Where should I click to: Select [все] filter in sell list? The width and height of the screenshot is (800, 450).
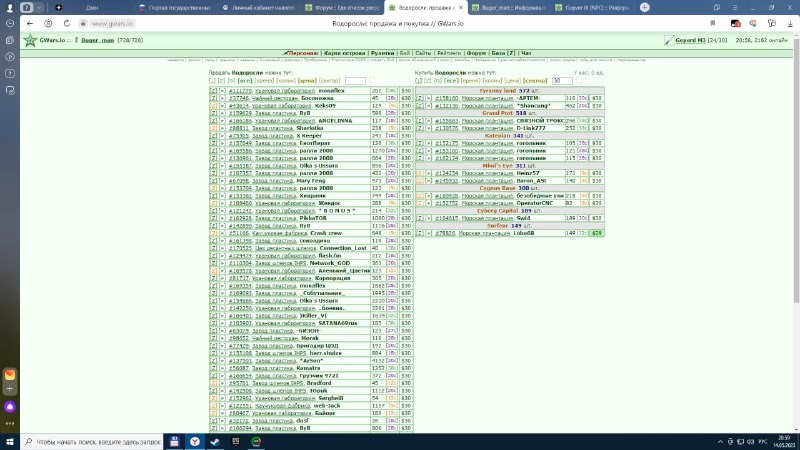[x=245, y=81]
